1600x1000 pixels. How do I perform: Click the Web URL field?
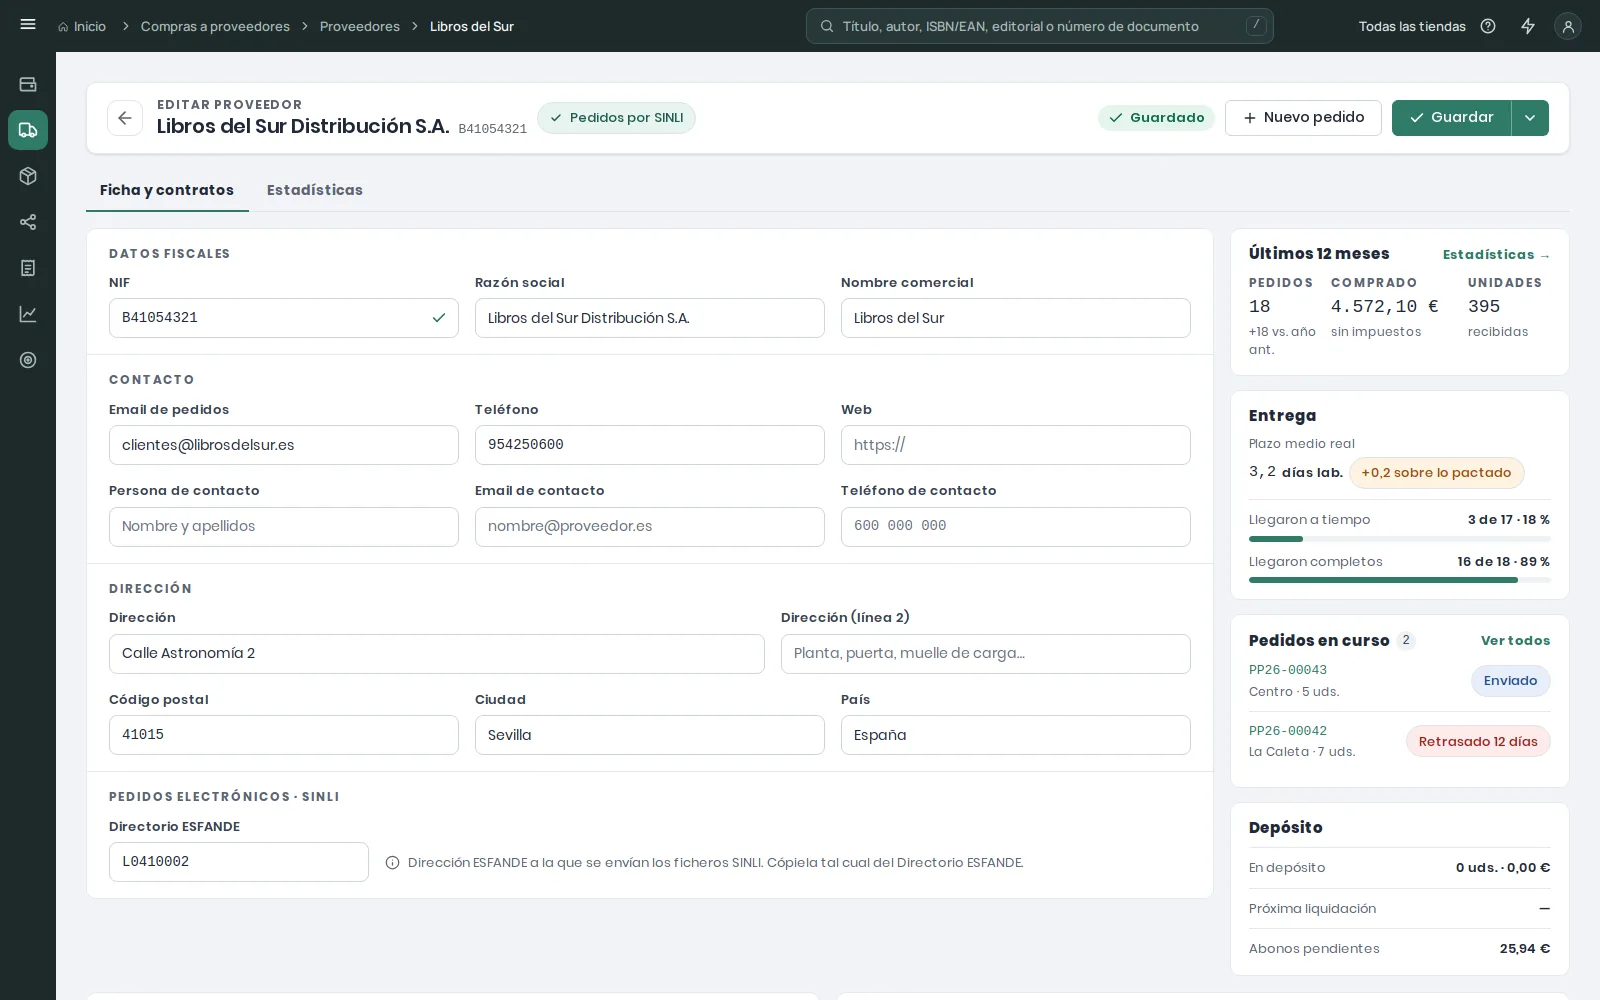1016,445
